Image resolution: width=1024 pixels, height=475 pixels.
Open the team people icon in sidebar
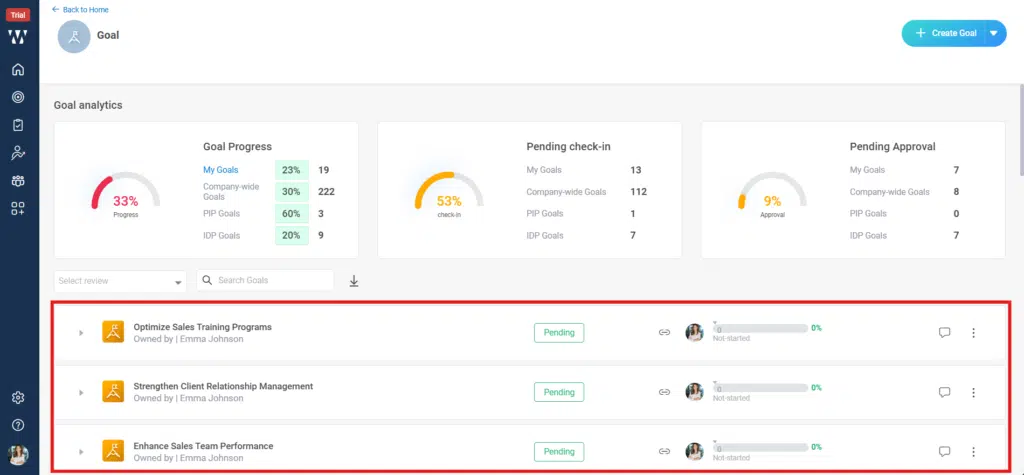(x=18, y=181)
